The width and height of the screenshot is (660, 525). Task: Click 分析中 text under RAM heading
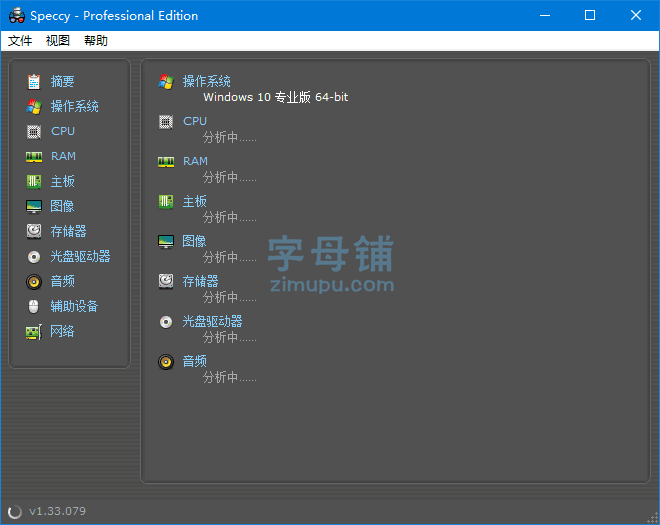229,177
